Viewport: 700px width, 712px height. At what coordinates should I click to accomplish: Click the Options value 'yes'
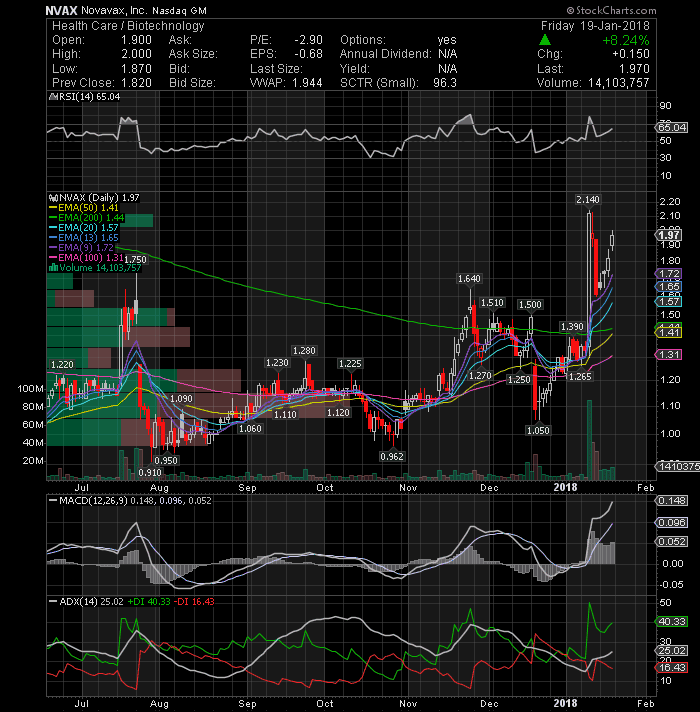pos(447,40)
